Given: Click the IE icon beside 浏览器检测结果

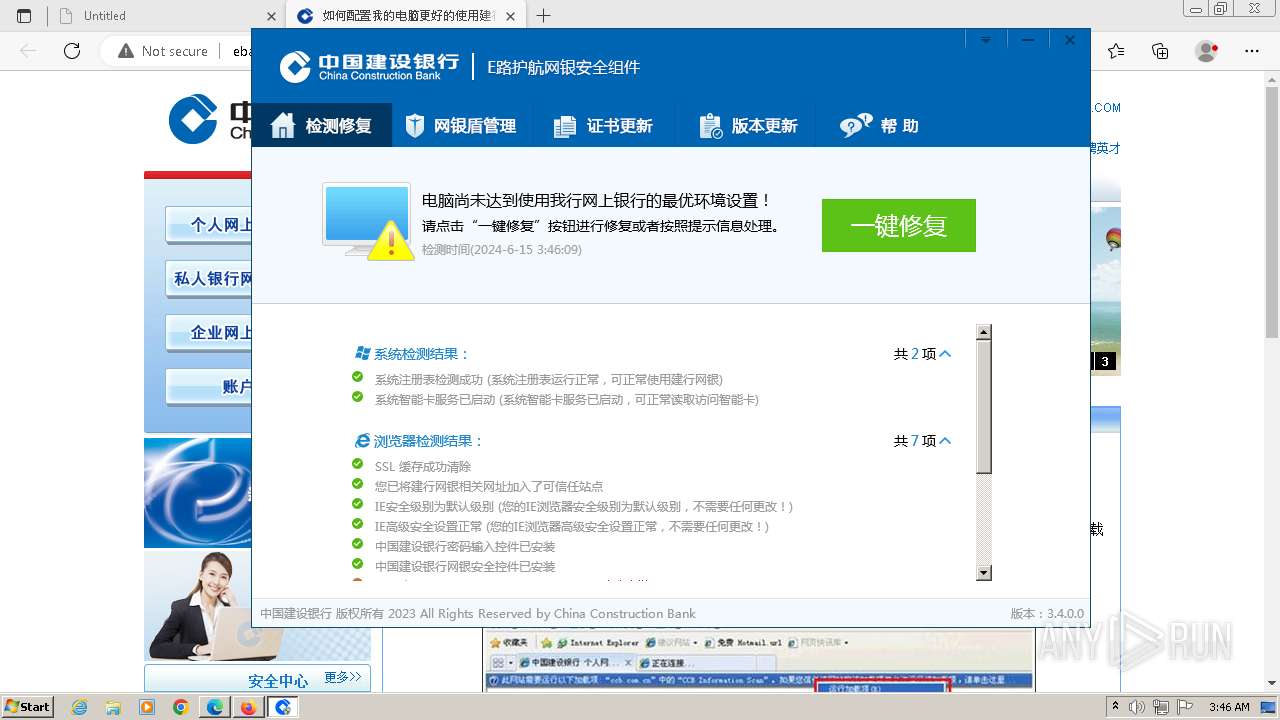Looking at the screenshot, I should pyautogui.click(x=362, y=441).
